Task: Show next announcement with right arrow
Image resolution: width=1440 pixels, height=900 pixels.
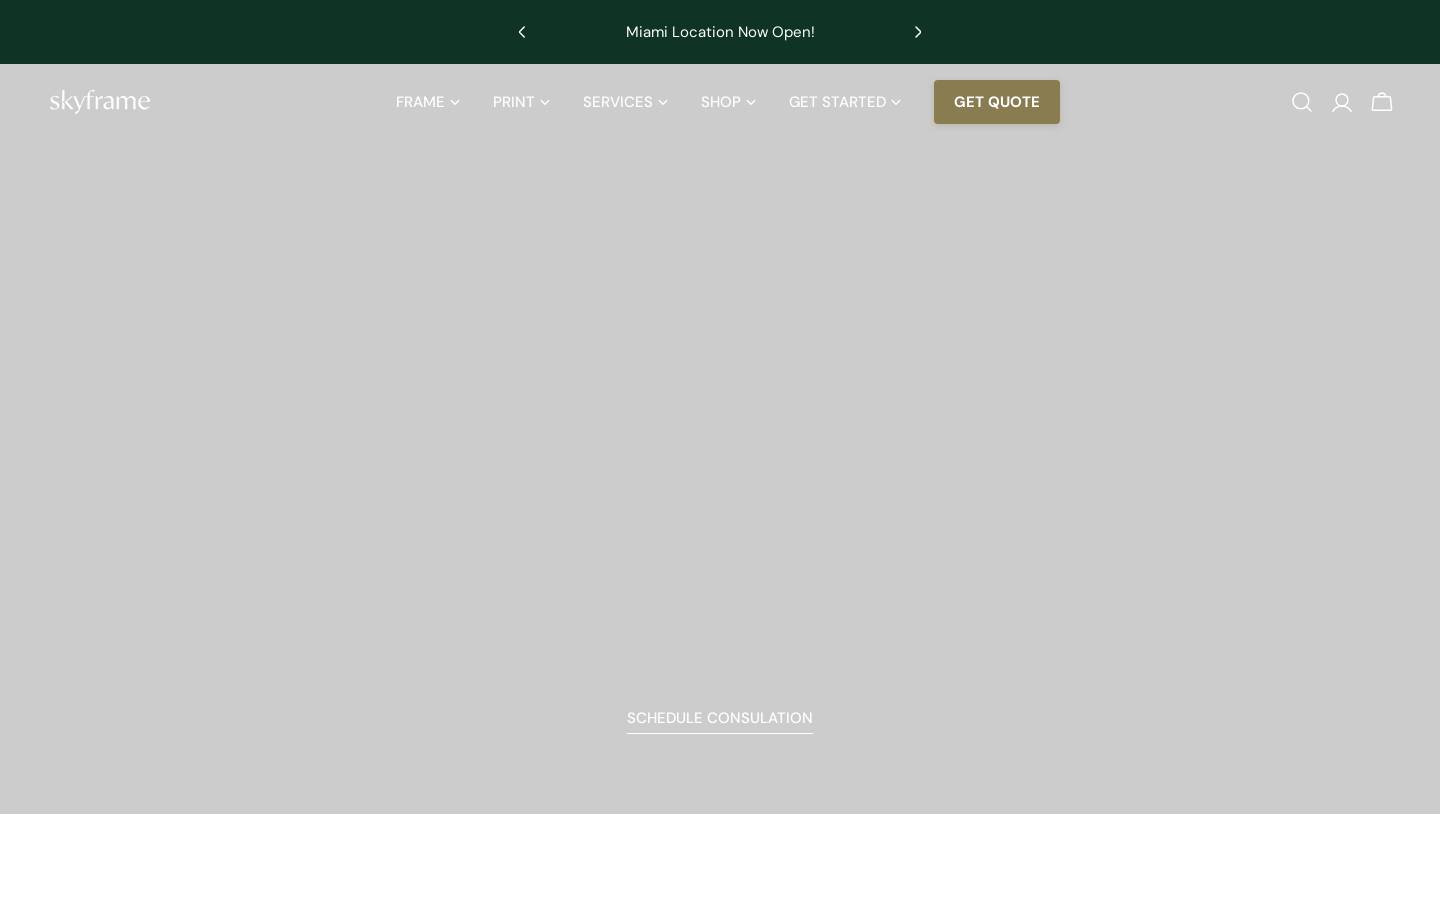Action: coord(918,32)
